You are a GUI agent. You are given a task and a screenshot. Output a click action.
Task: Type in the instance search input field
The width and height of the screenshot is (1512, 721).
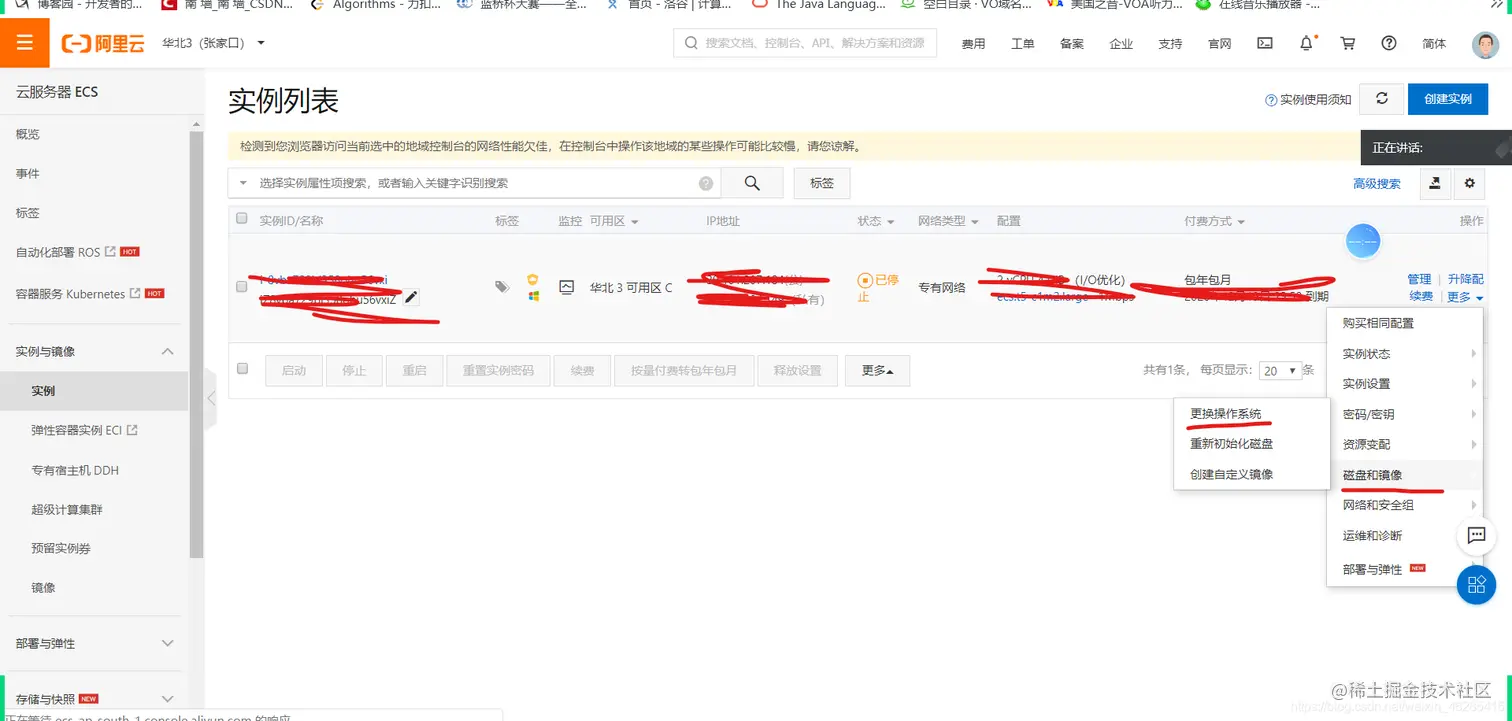tap(450, 183)
